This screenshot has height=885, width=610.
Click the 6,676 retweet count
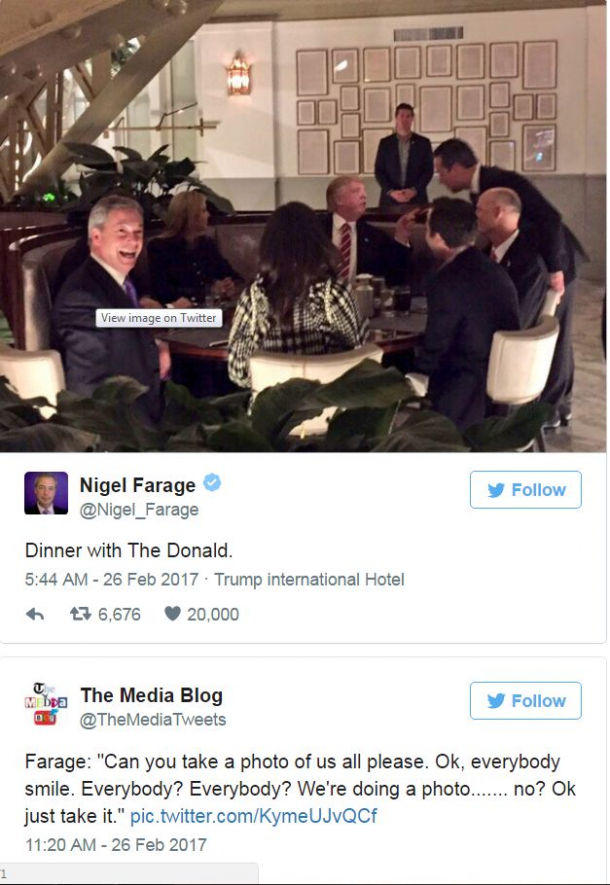click(119, 614)
